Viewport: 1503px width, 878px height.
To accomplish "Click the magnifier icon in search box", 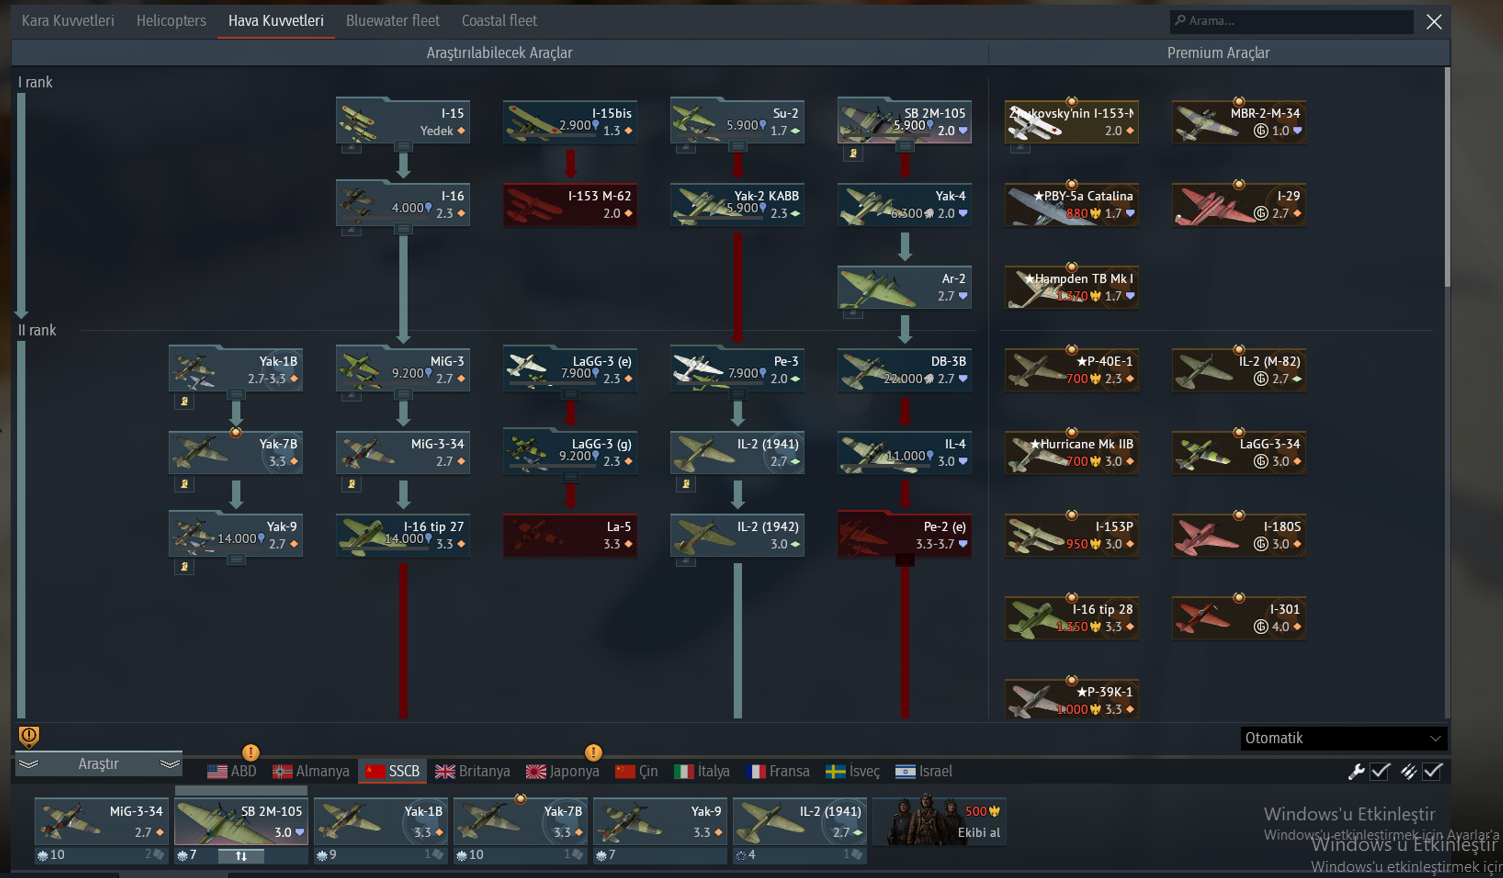I will pyautogui.click(x=1180, y=20).
